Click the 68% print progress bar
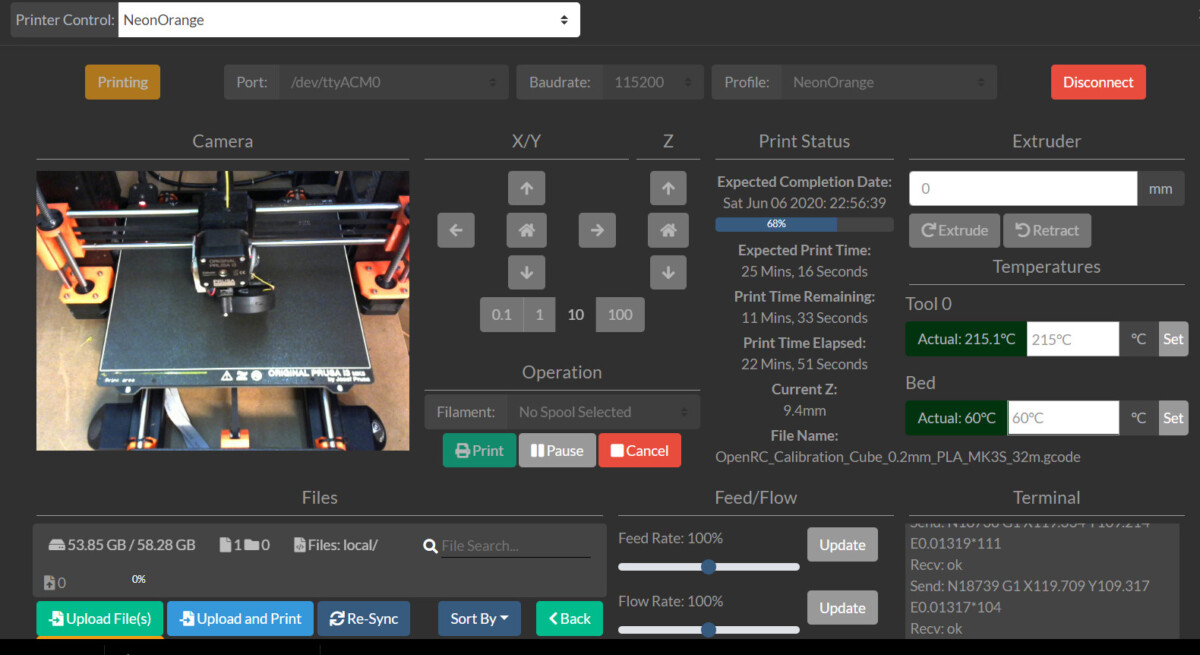The image size is (1200, 655). tap(804, 224)
